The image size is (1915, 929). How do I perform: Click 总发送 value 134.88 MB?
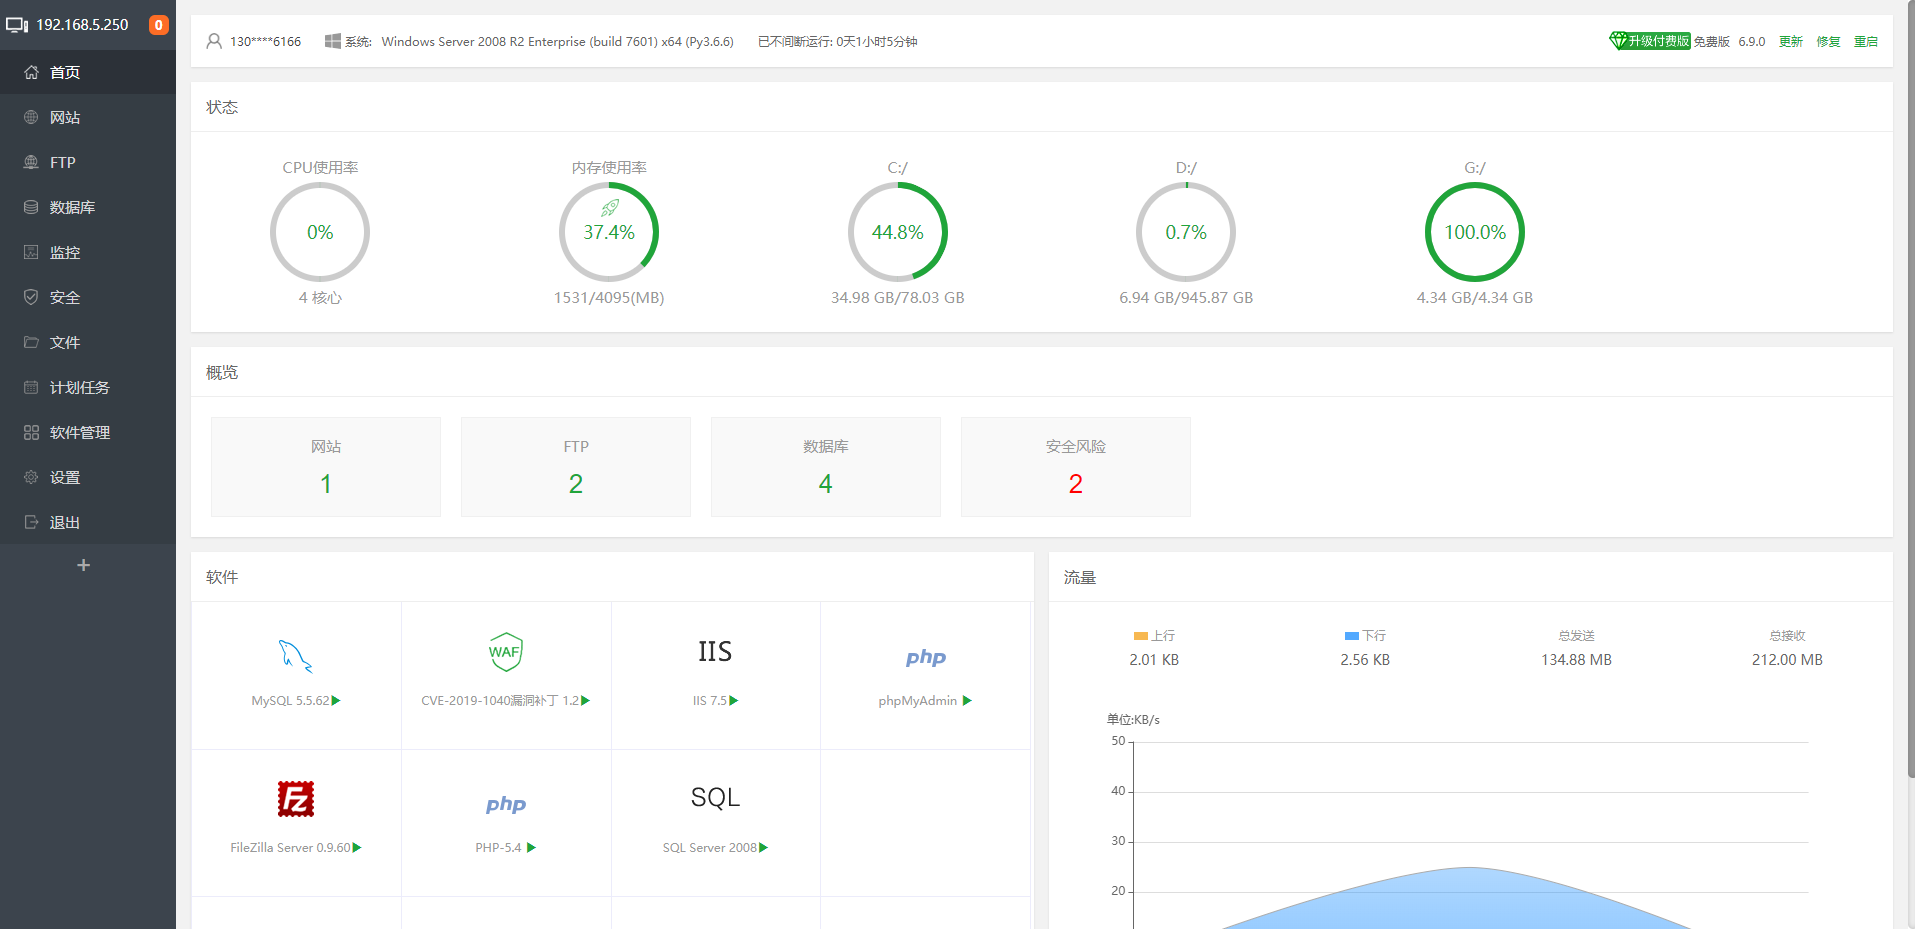tap(1576, 660)
